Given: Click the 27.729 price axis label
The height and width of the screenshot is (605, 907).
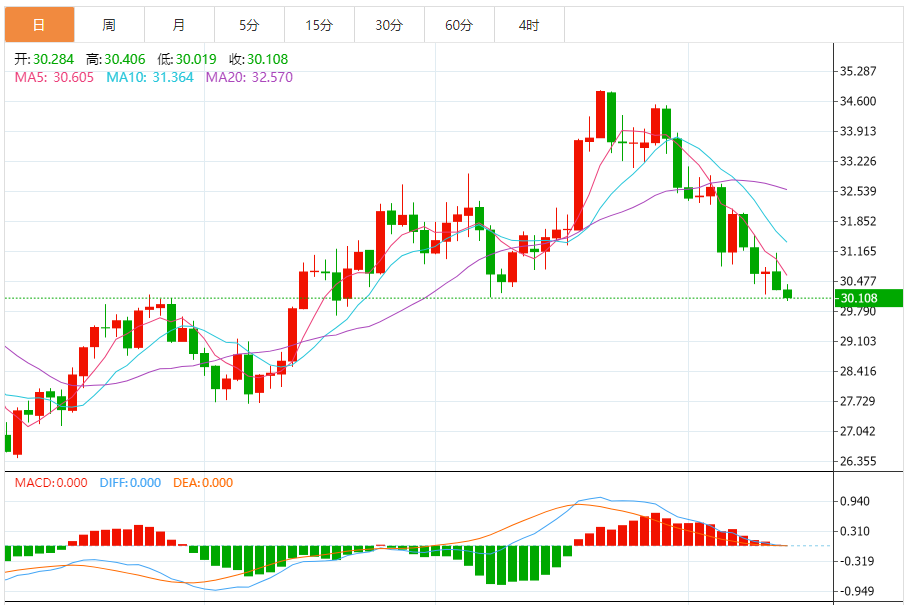Looking at the screenshot, I should (858, 401).
